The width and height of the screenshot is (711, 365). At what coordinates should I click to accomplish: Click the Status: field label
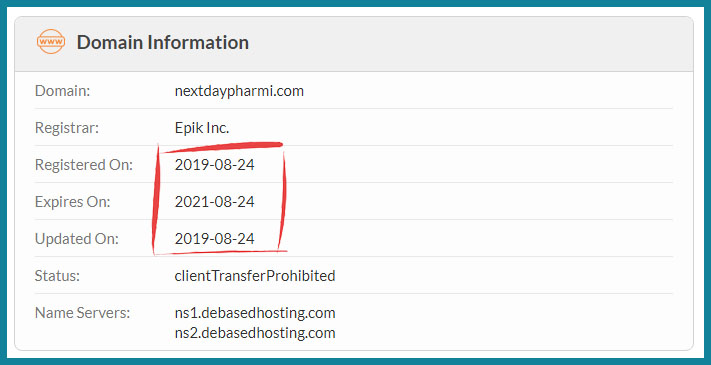coord(57,276)
